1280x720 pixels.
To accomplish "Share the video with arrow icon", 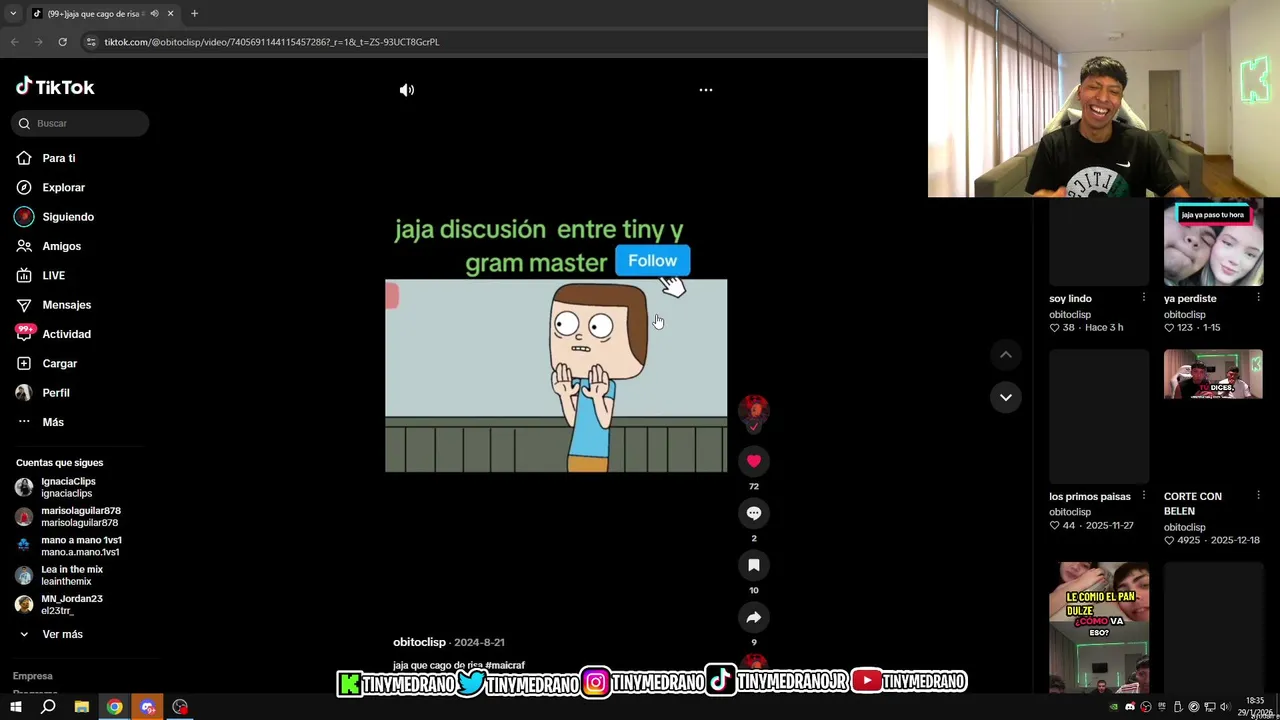I will pyautogui.click(x=754, y=617).
